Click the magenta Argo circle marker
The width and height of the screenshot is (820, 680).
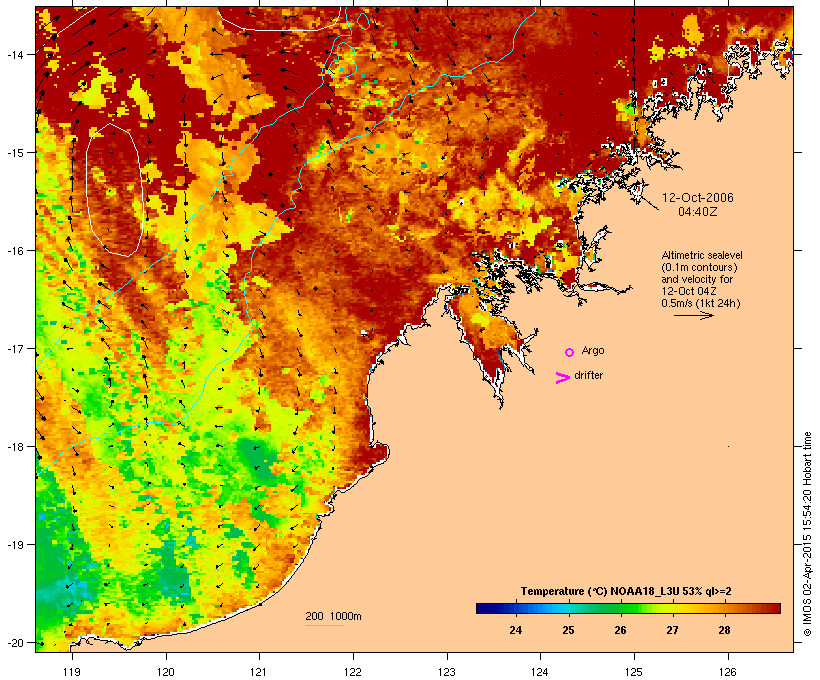570,353
